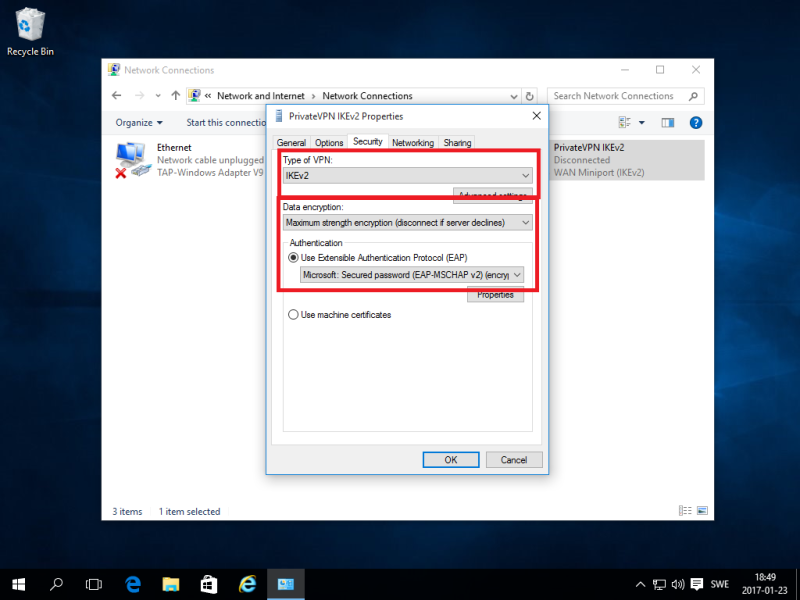Viewport: 800px width, 600px height.
Task: Click the OK button
Action: point(450,460)
